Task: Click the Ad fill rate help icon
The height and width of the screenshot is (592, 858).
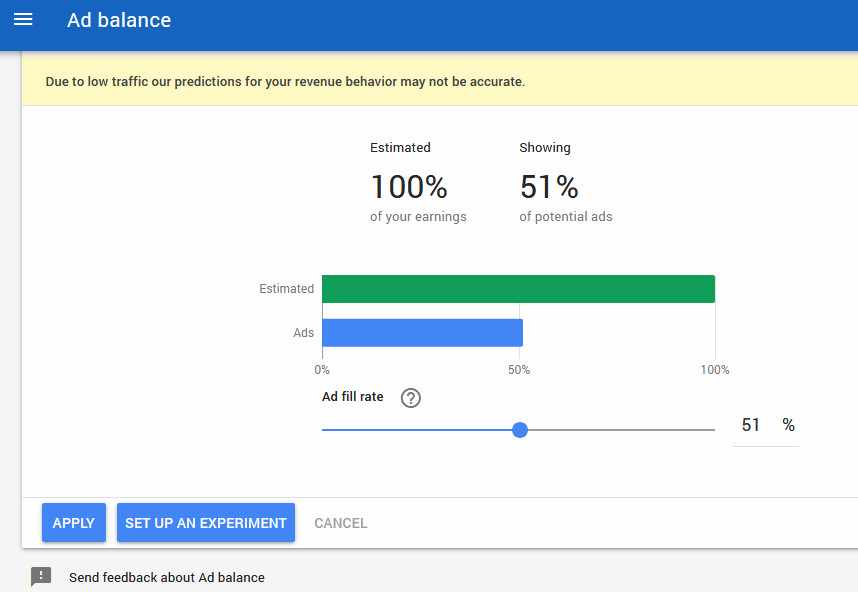Action: pos(410,397)
